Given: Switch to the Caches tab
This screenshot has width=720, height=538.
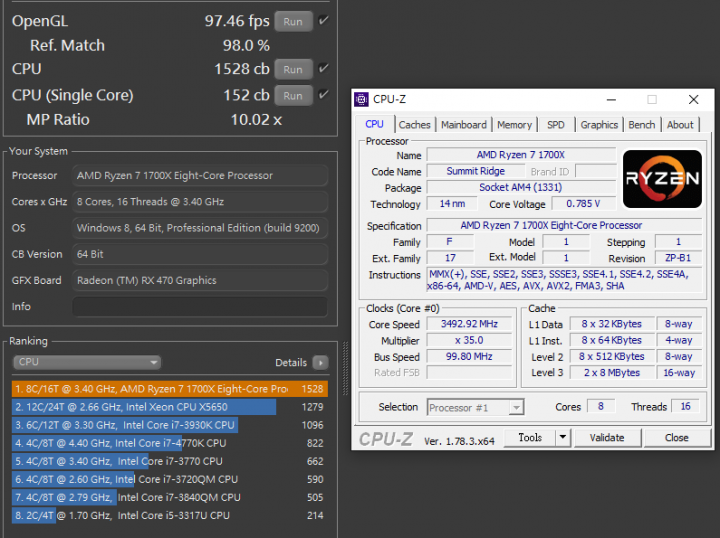Looking at the screenshot, I should click(414, 125).
